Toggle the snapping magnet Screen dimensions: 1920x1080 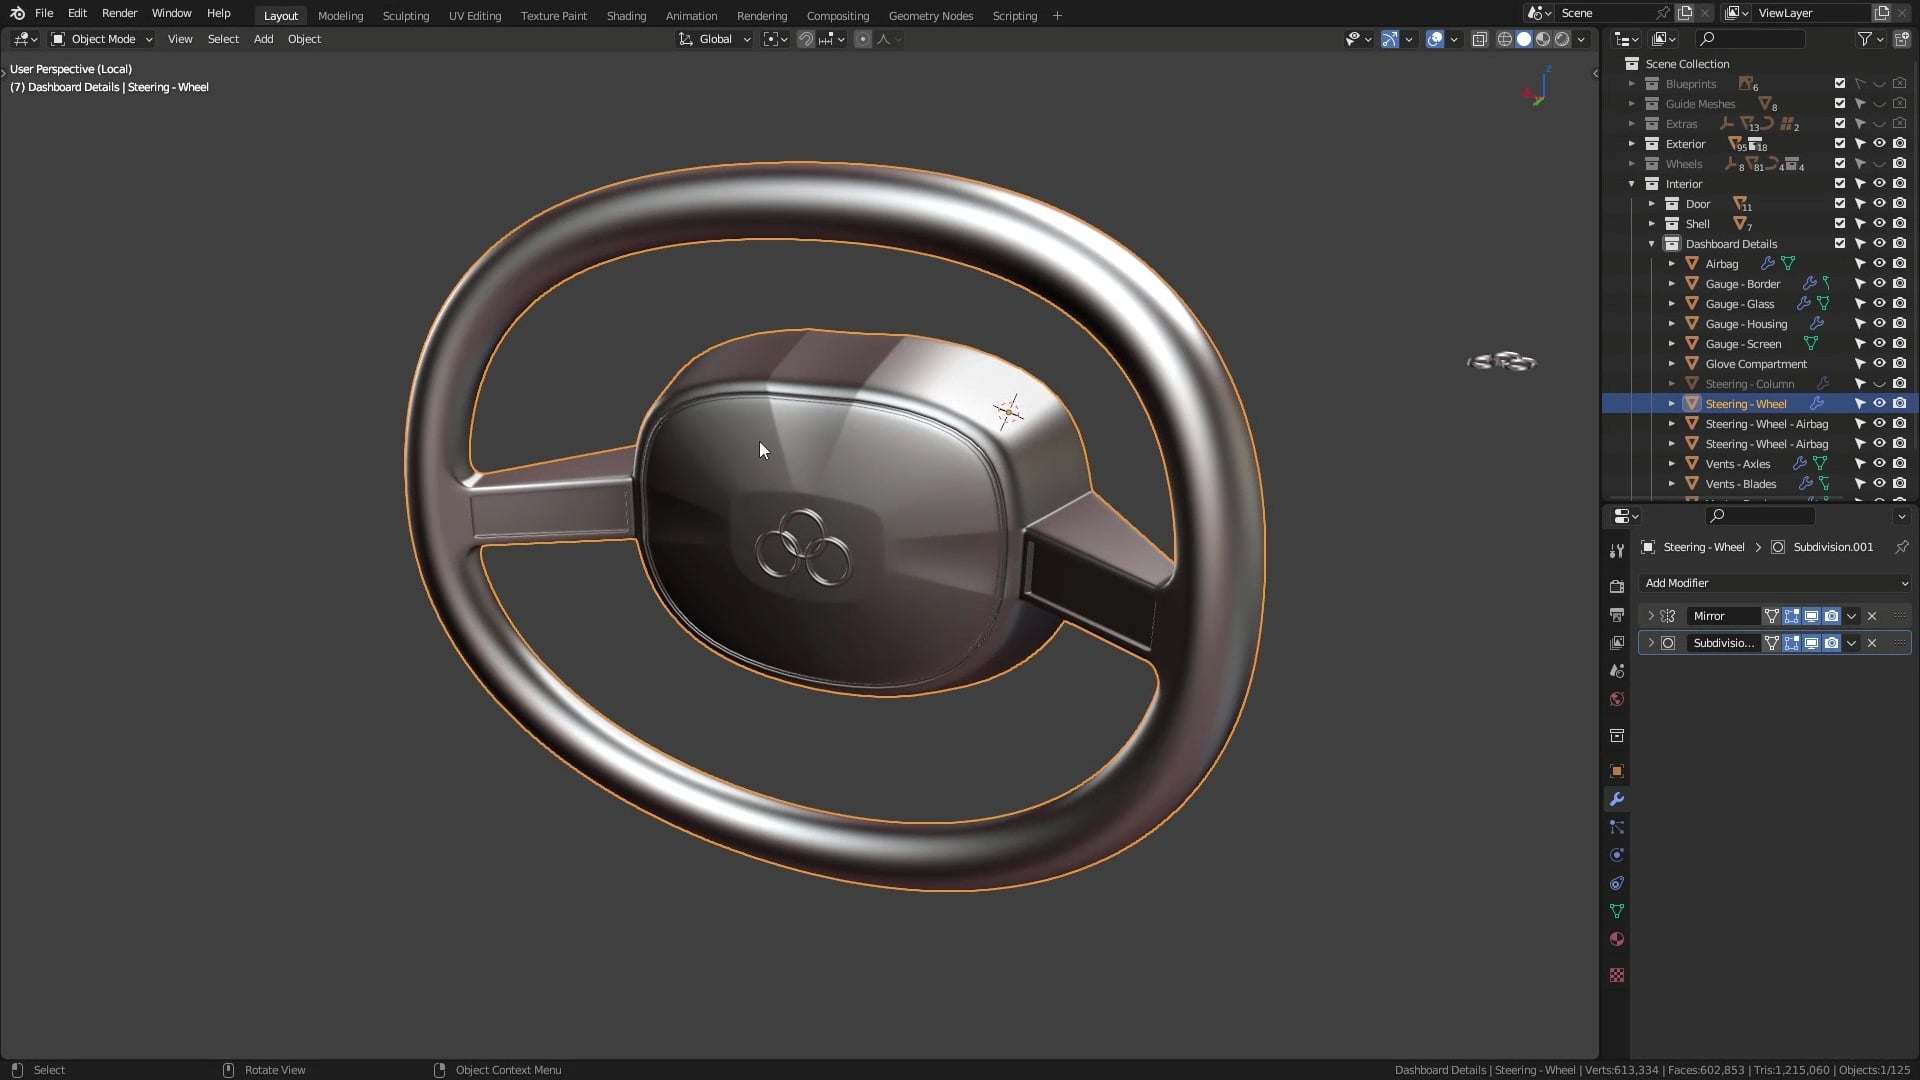[x=806, y=39]
